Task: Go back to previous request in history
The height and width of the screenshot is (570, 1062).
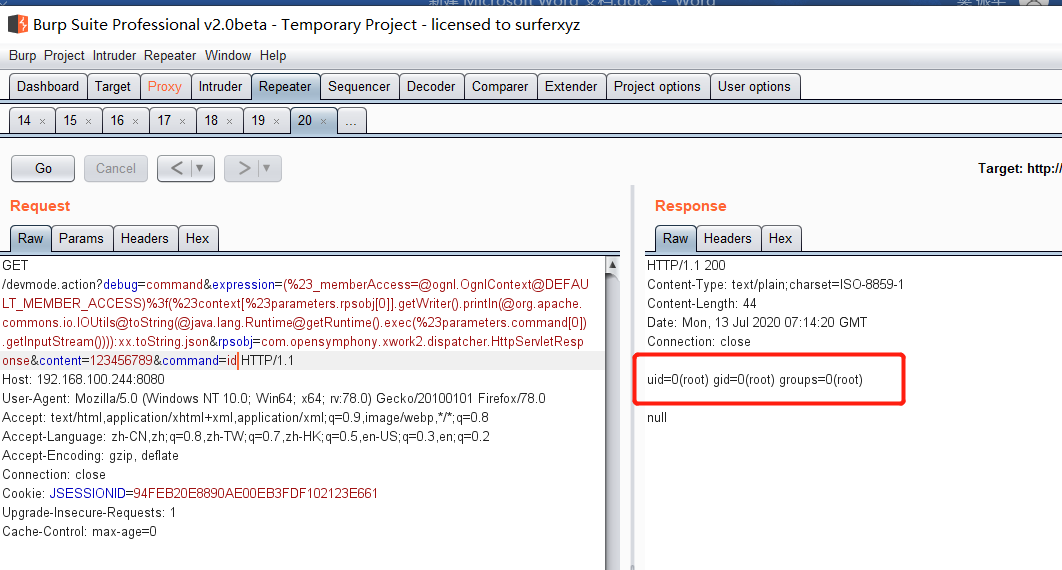Action: point(176,168)
